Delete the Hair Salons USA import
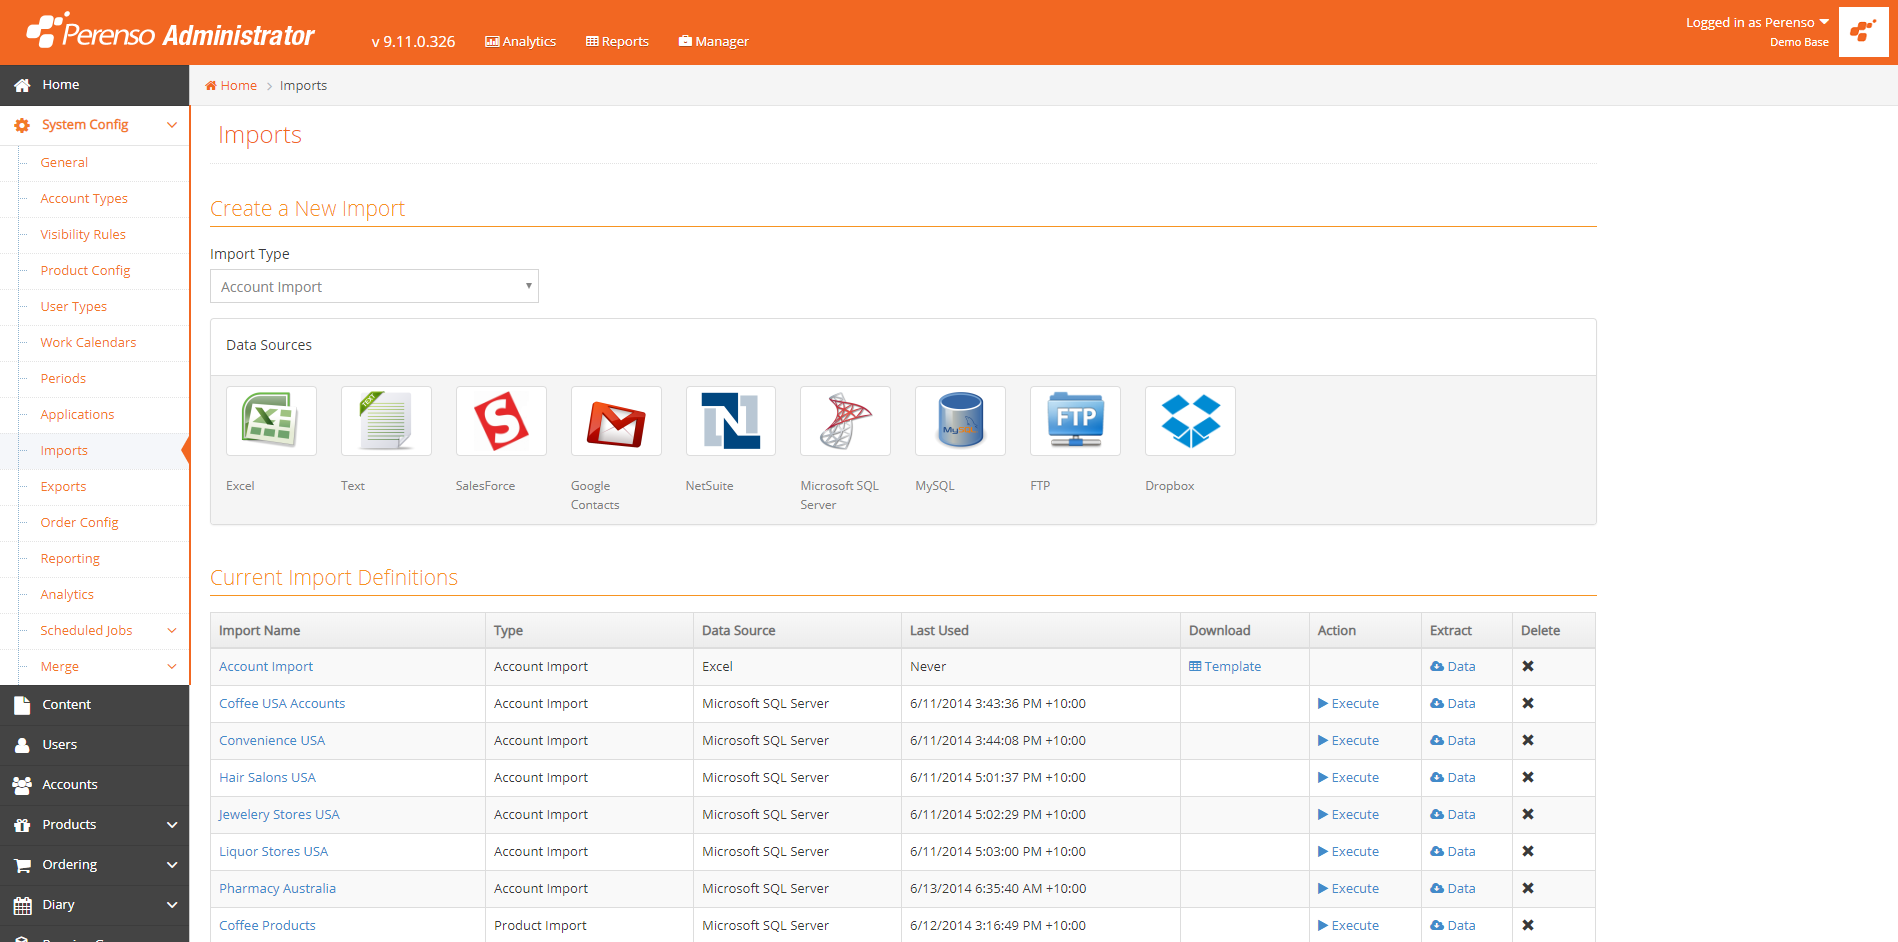Image resolution: width=1898 pixels, height=942 pixels. [1528, 777]
